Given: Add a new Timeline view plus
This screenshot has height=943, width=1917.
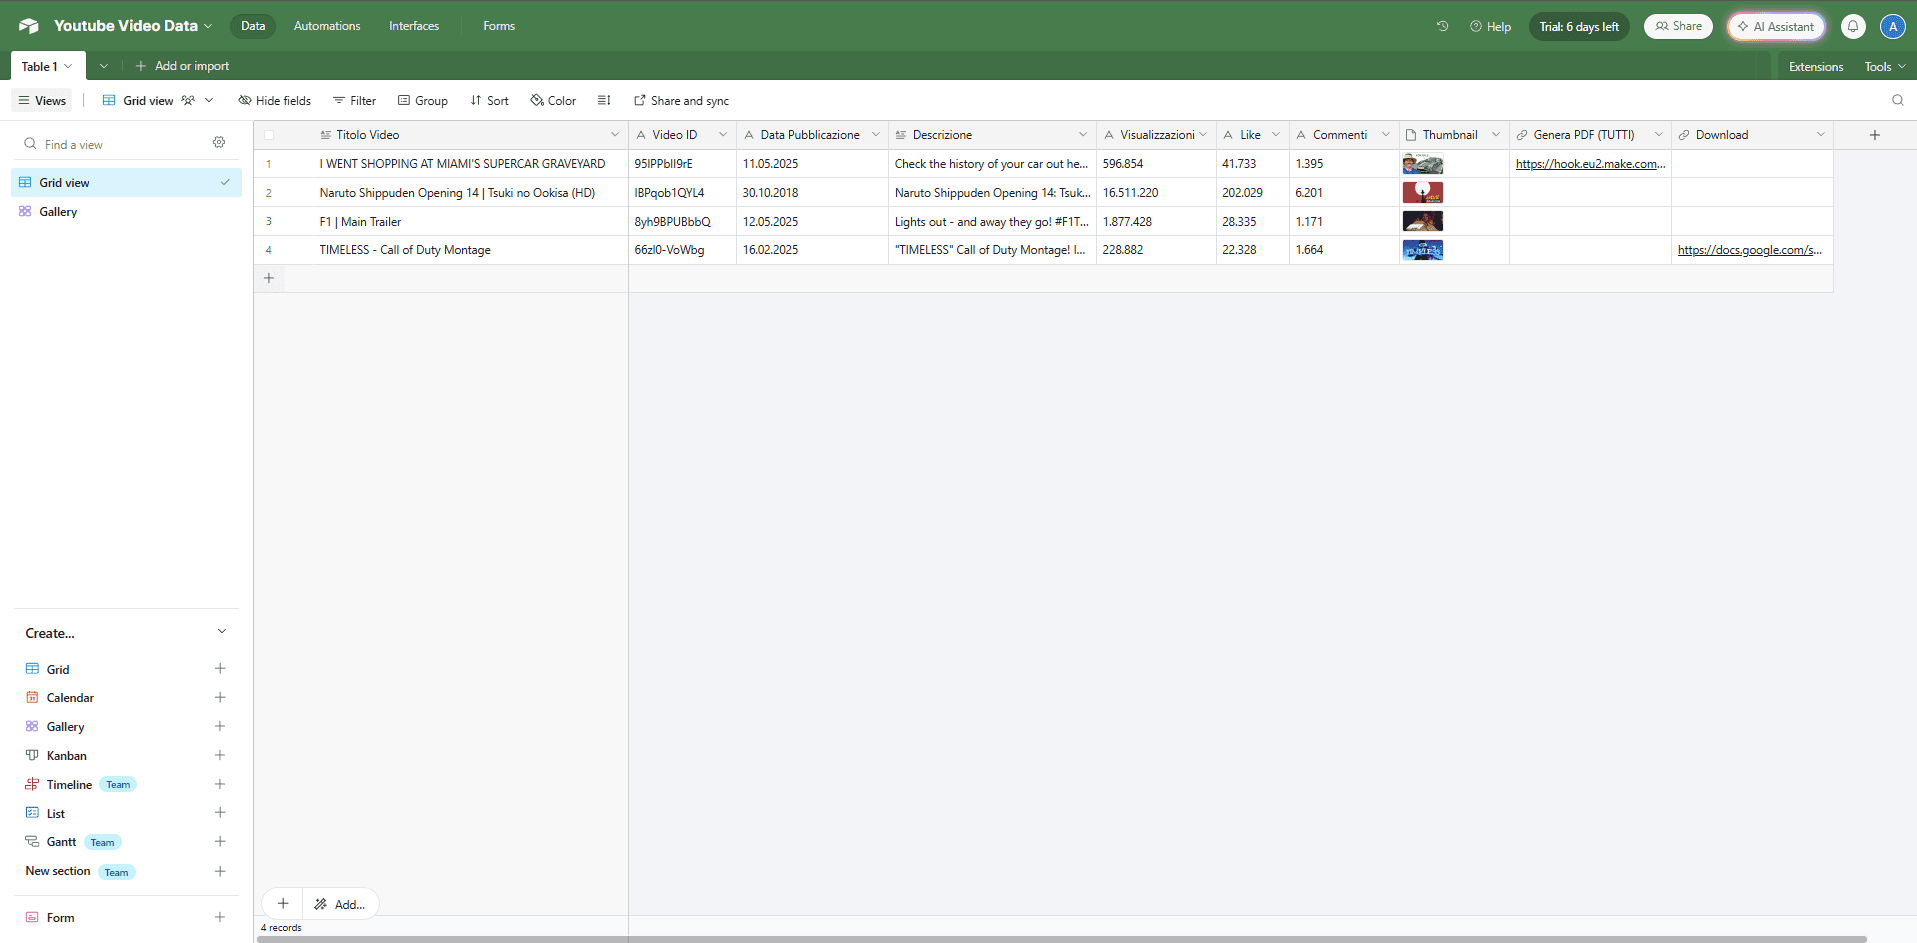Looking at the screenshot, I should coord(220,785).
